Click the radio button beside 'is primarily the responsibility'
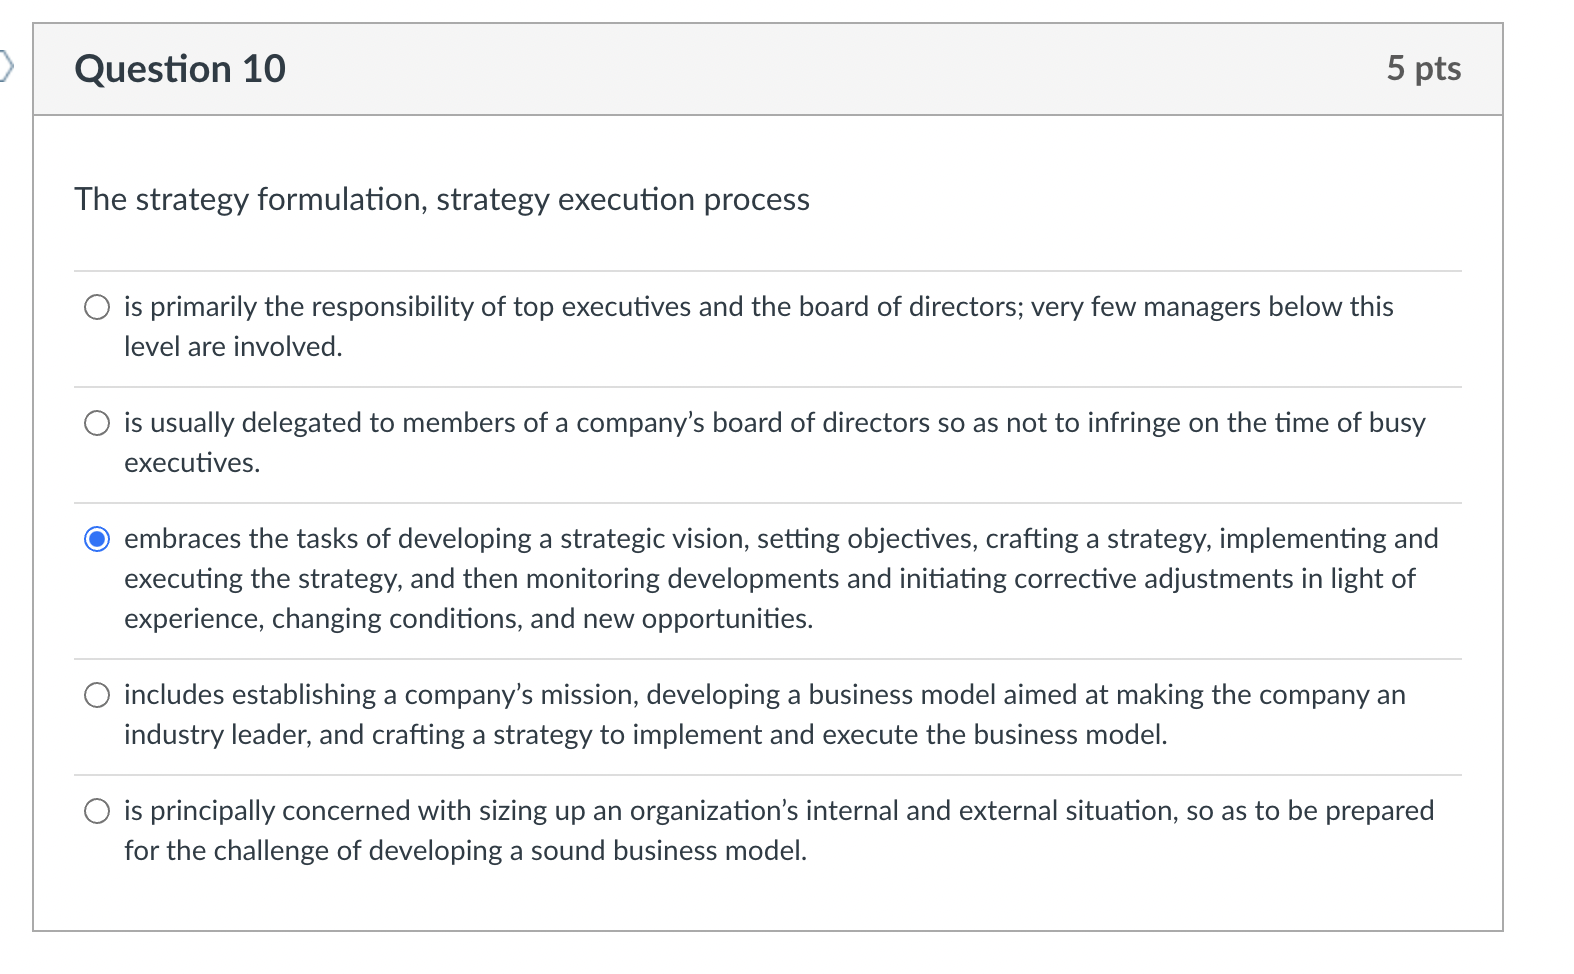 [x=97, y=306]
